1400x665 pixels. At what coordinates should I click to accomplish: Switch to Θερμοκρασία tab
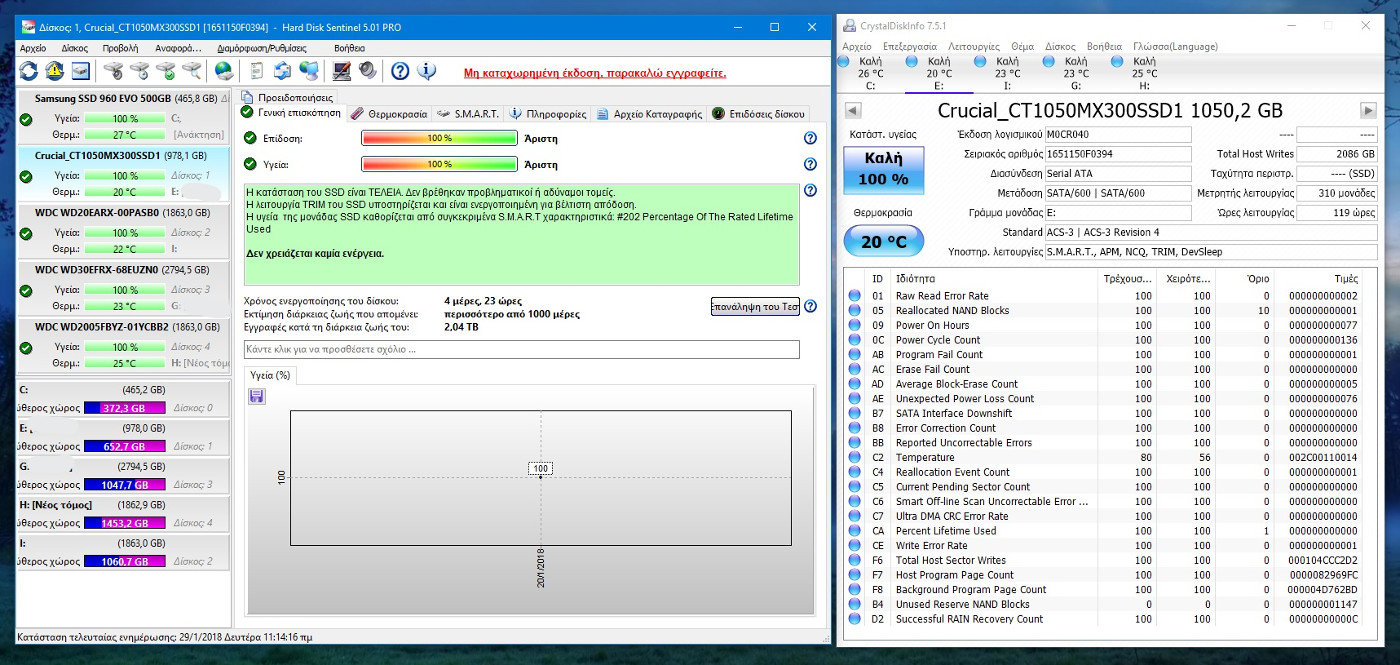(x=389, y=114)
